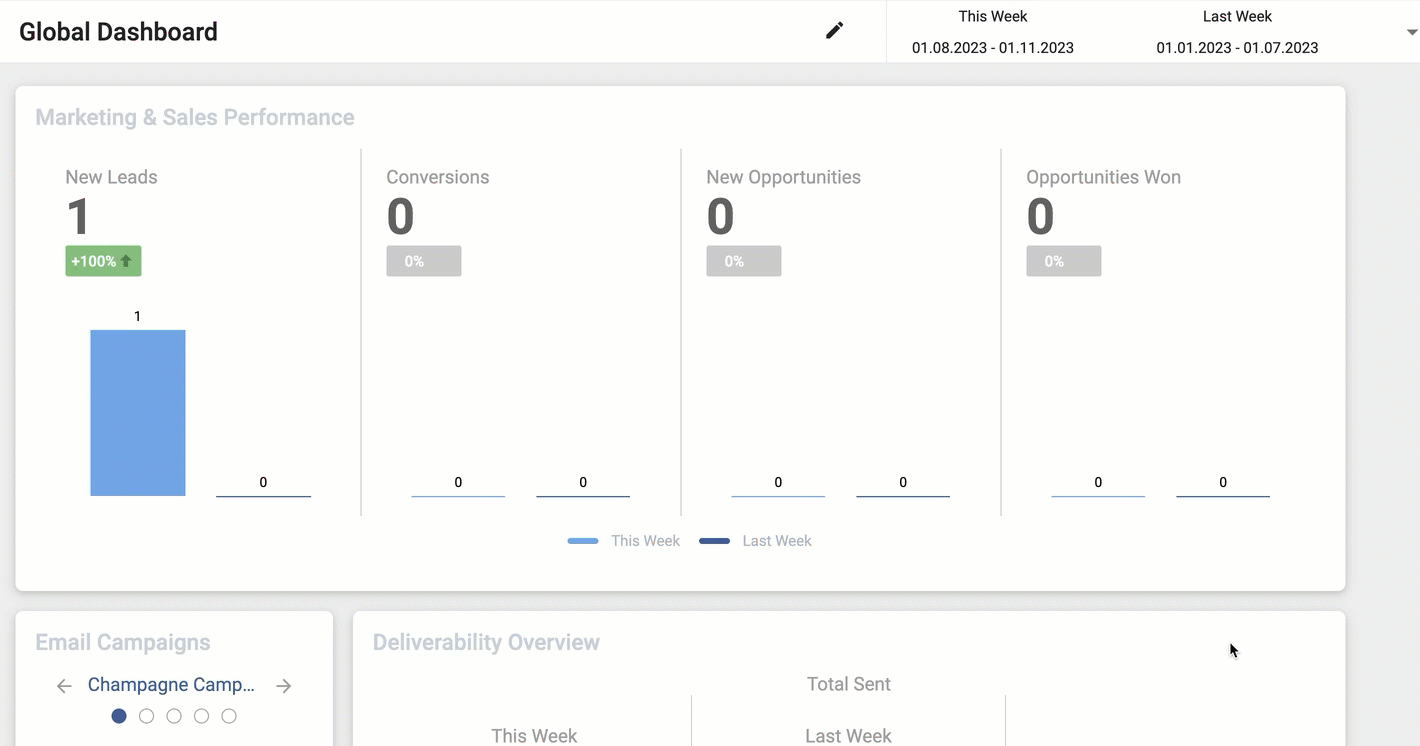Select the This Week date range

pos(992,32)
